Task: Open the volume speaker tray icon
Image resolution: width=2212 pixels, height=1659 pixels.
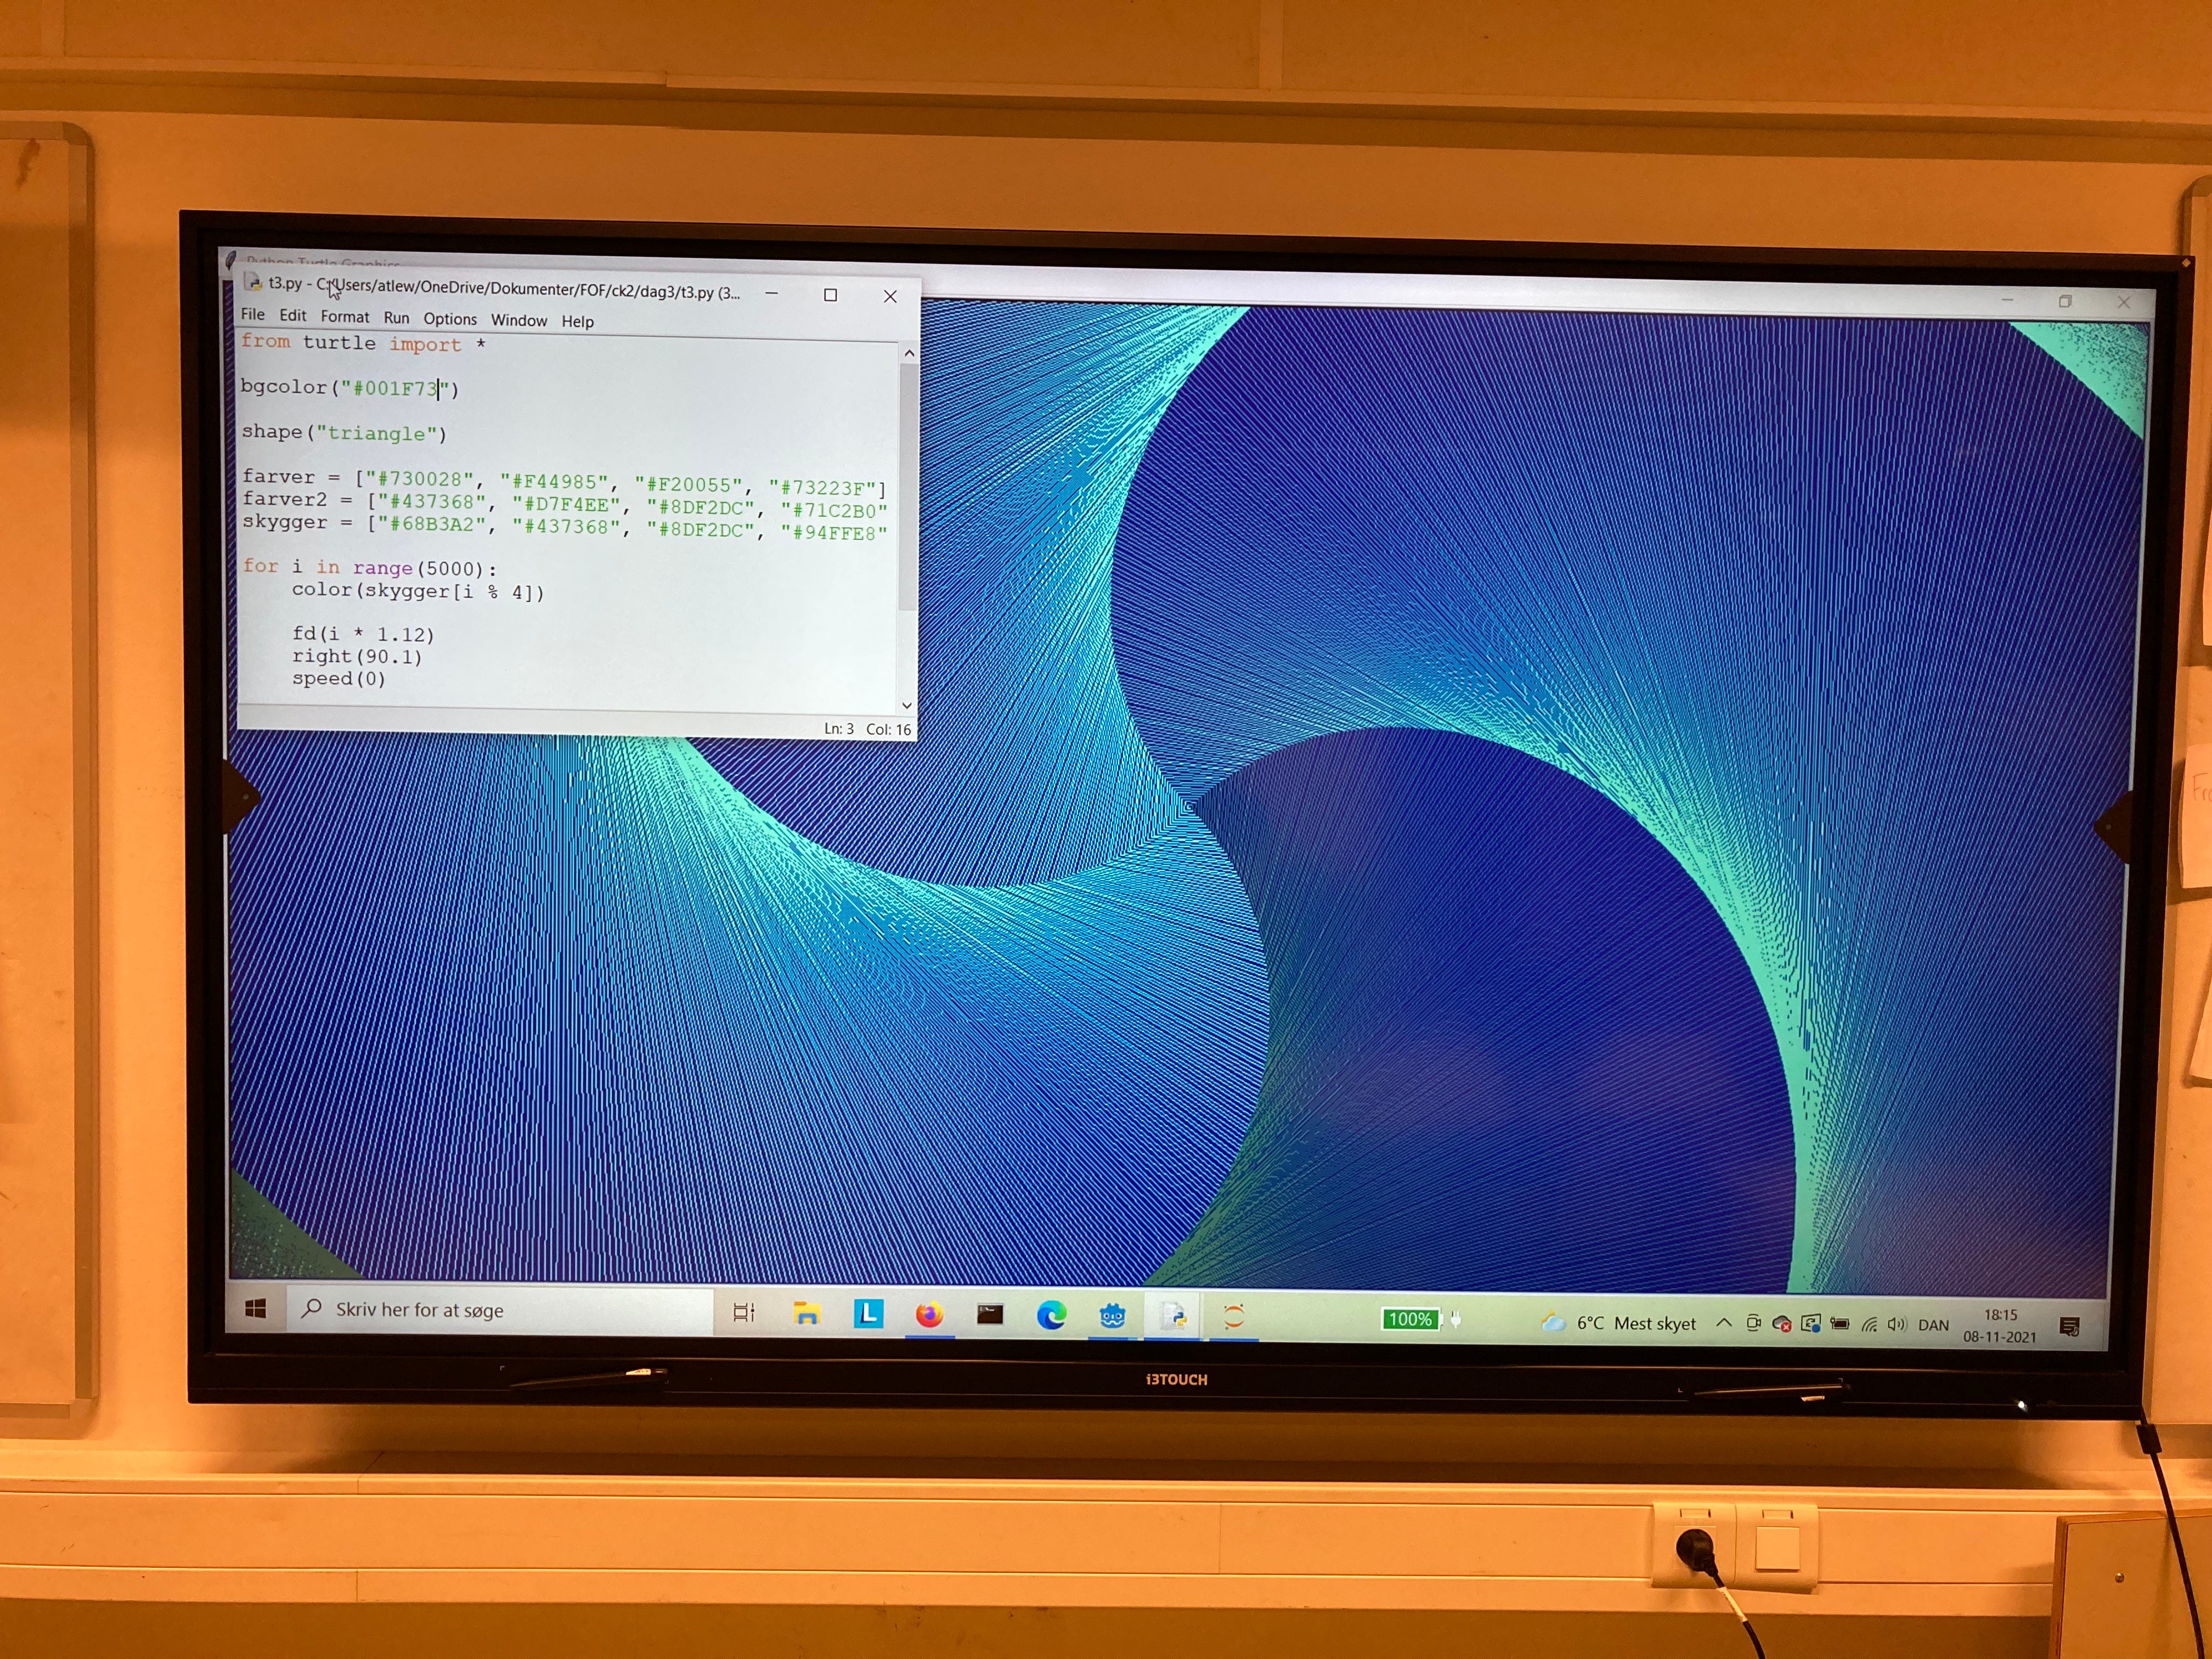Action: coord(1897,1325)
